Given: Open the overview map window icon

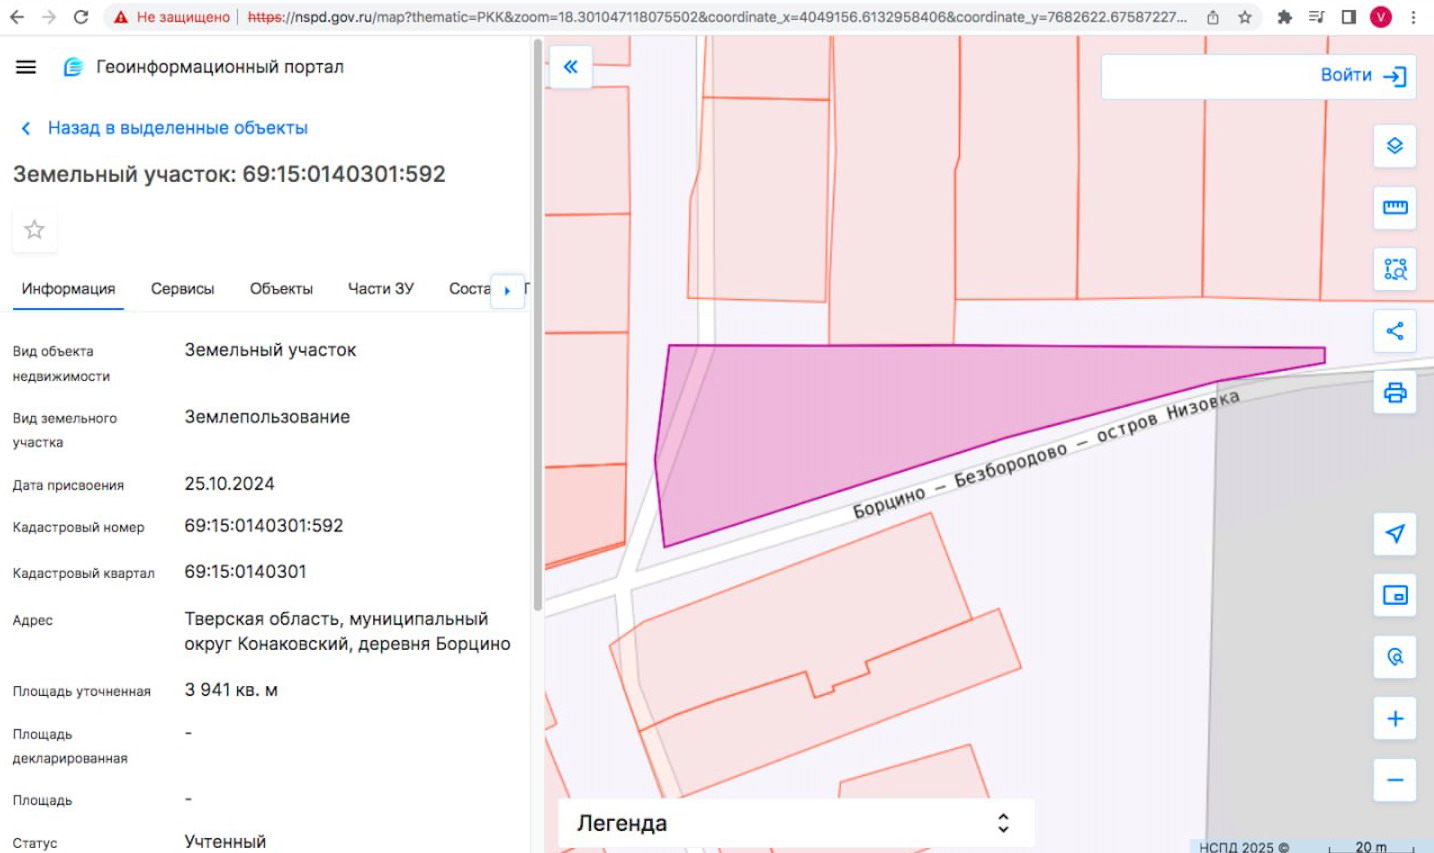Looking at the screenshot, I should [x=1395, y=596].
